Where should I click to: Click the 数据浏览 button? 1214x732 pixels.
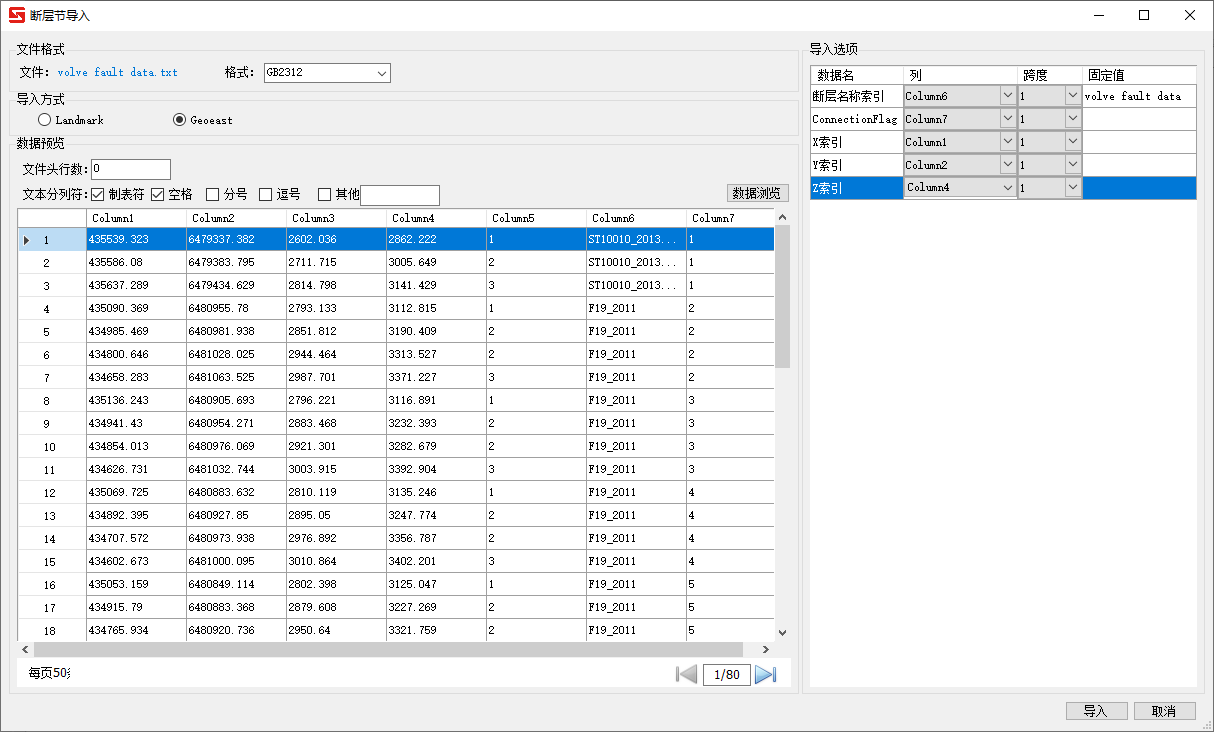coord(757,194)
